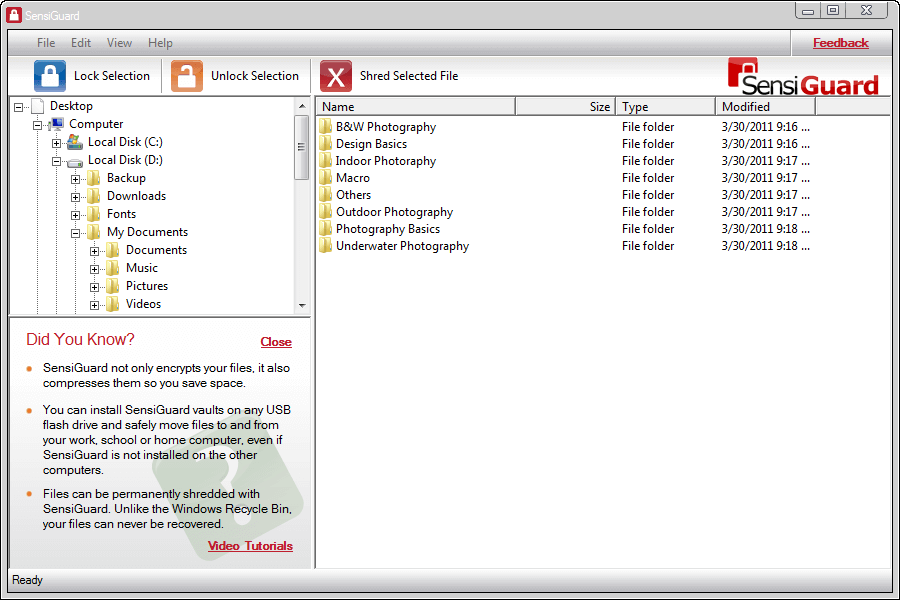The height and width of the screenshot is (600, 900).
Task: Expand the Downloads folder in the tree
Action: point(78,196)
